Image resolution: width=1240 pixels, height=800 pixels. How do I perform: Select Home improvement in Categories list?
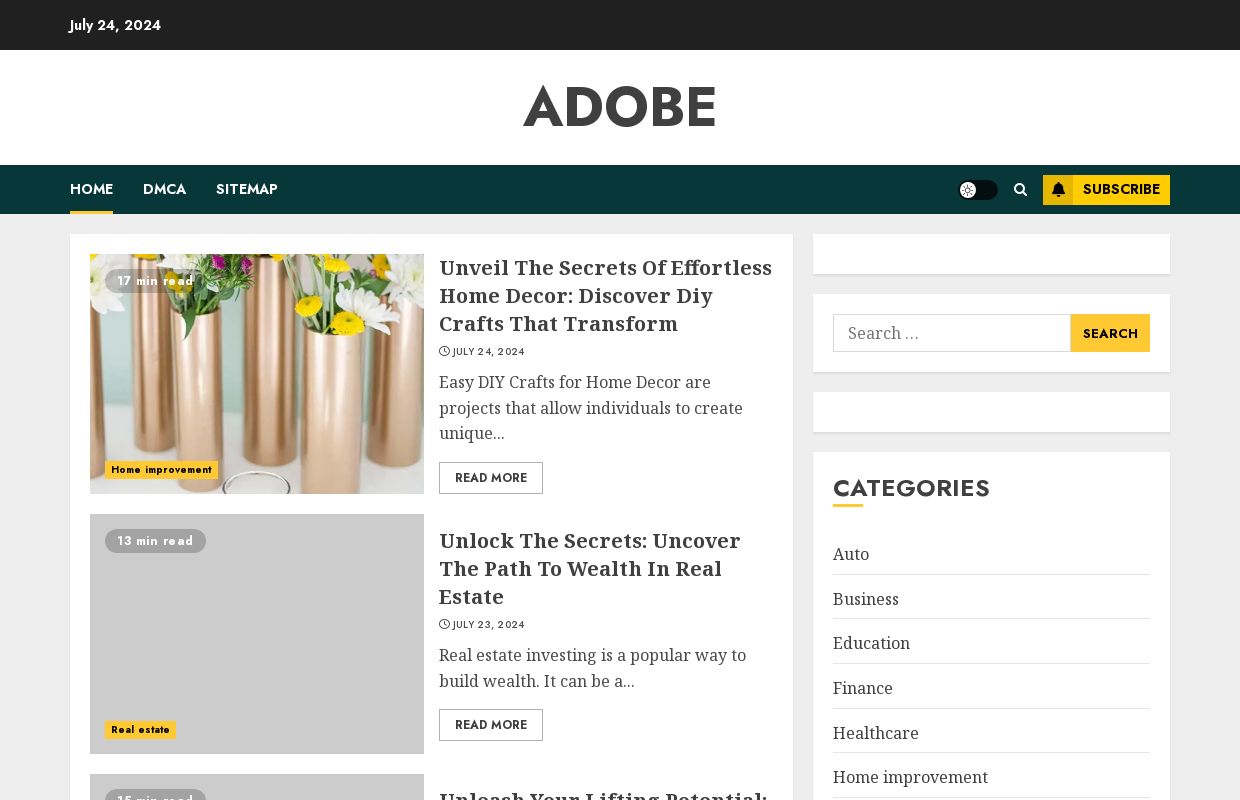coord(910,777)
